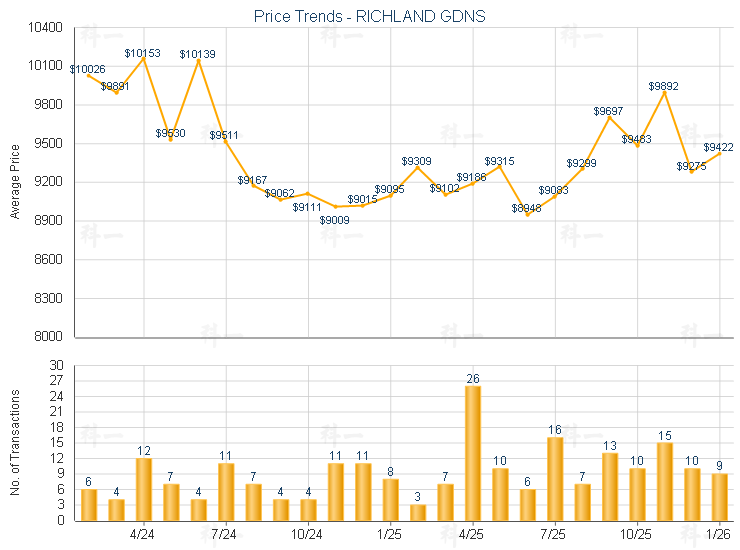The height and width of the screenshot is (550, 740).
Task: Select the bar with 12 transactions
Action: point(144,489)
